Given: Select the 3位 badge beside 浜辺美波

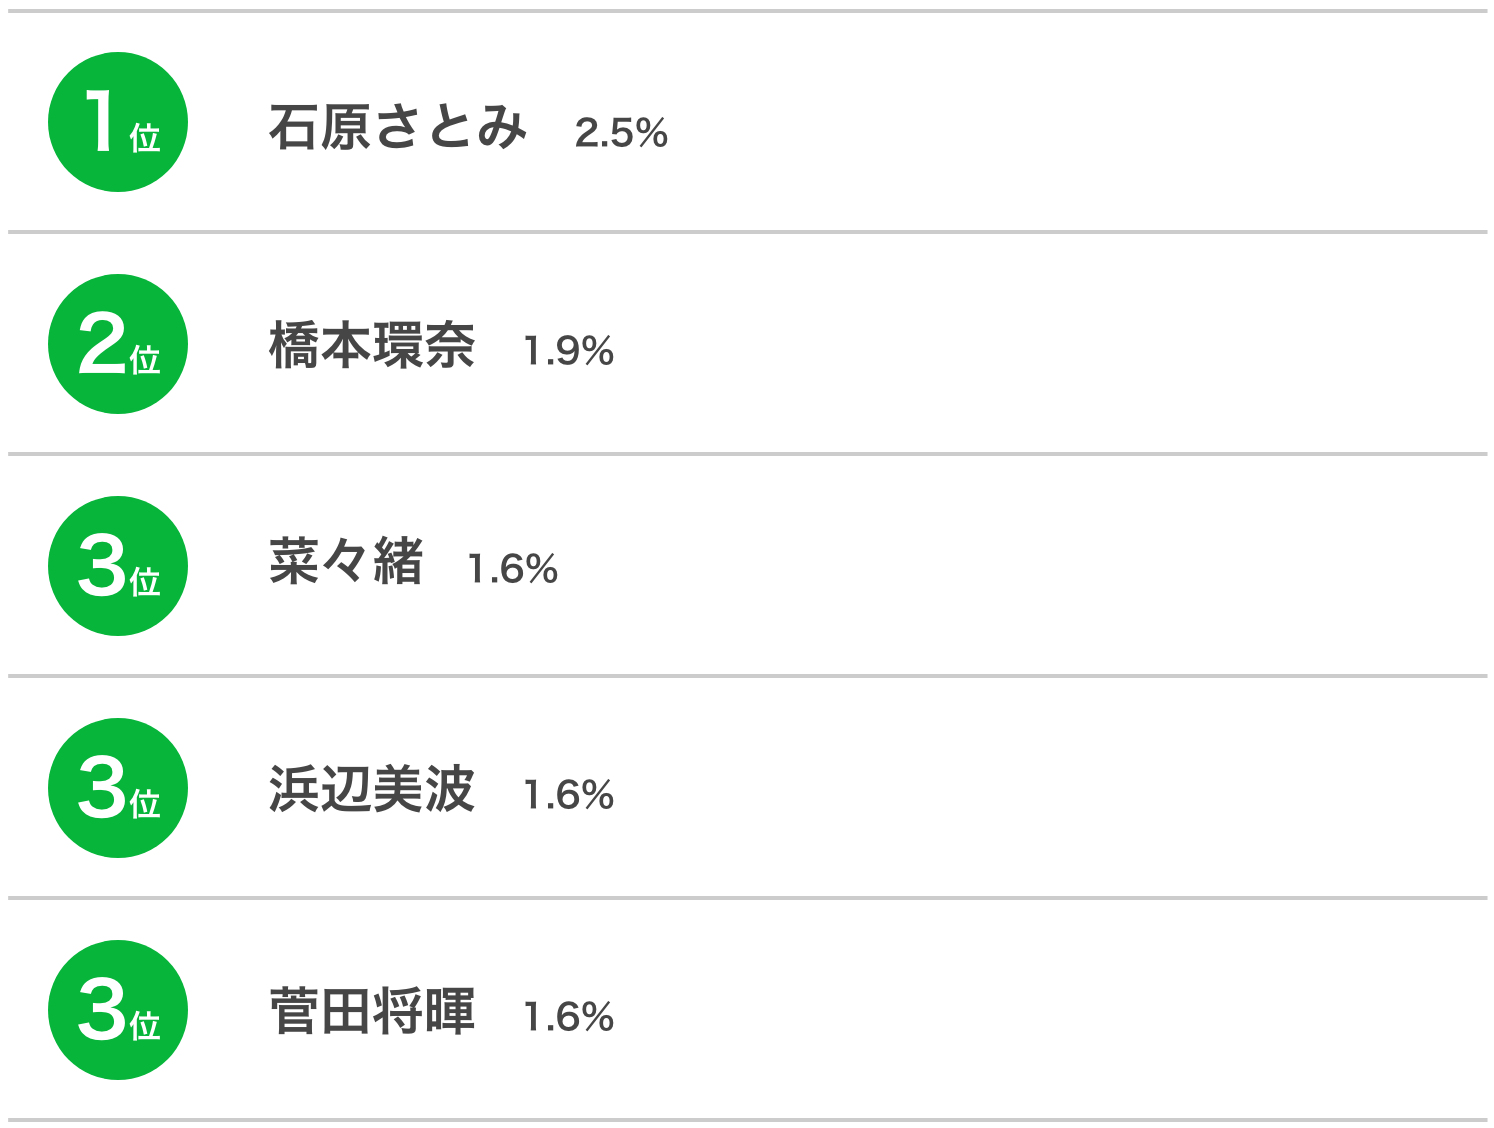Looking at the screenshot, I should [118, 788].
